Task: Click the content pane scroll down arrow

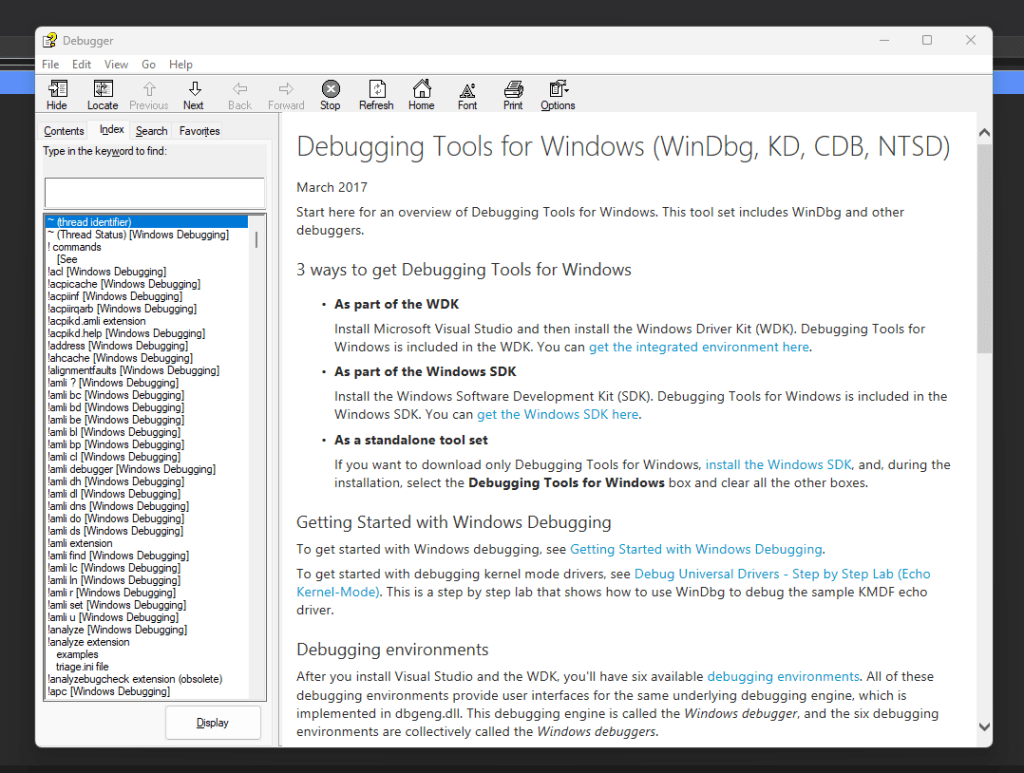Action: (x=983, y=727)
